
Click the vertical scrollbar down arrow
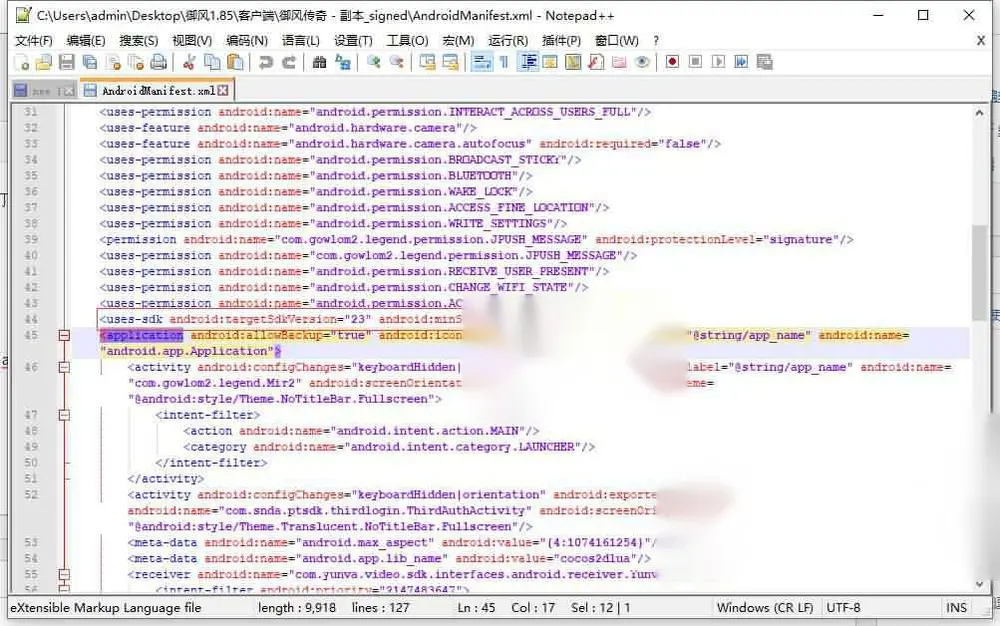tap(980, 584)
